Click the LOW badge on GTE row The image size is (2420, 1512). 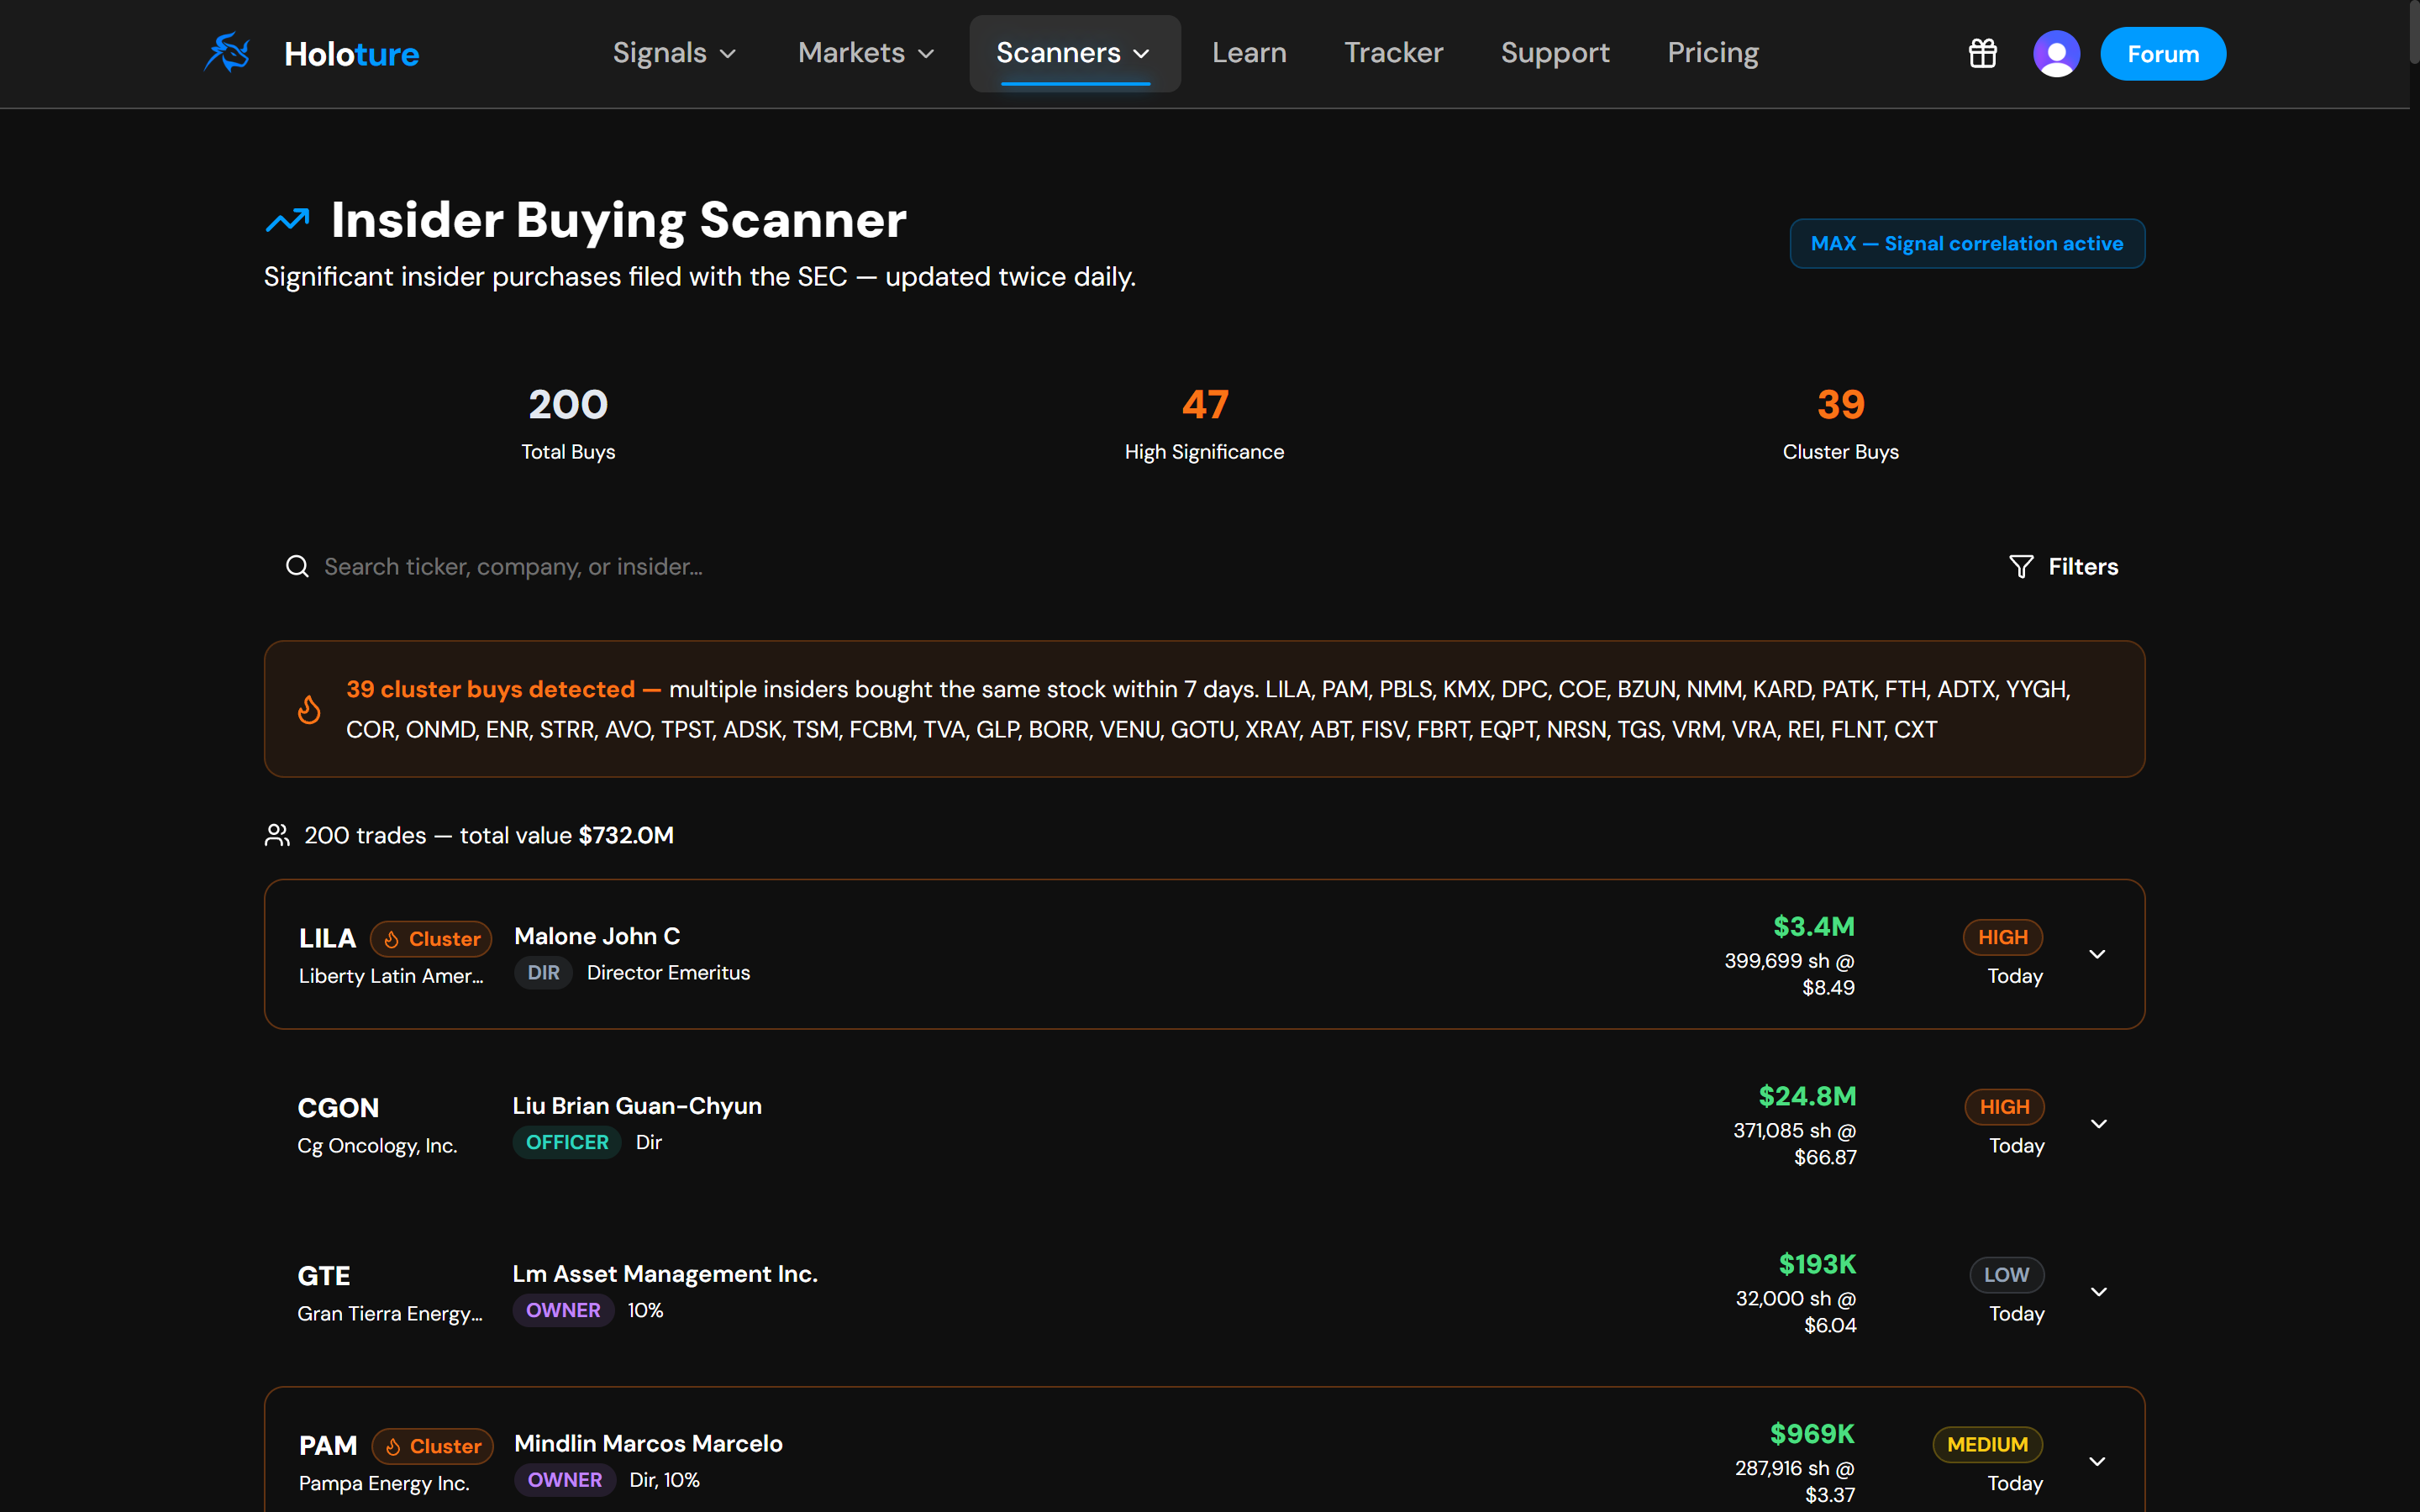[2006, 1275]
